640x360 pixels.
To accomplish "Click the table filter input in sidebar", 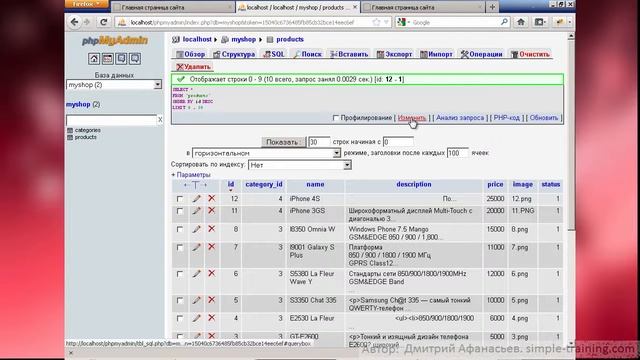I will click(111, 120).
